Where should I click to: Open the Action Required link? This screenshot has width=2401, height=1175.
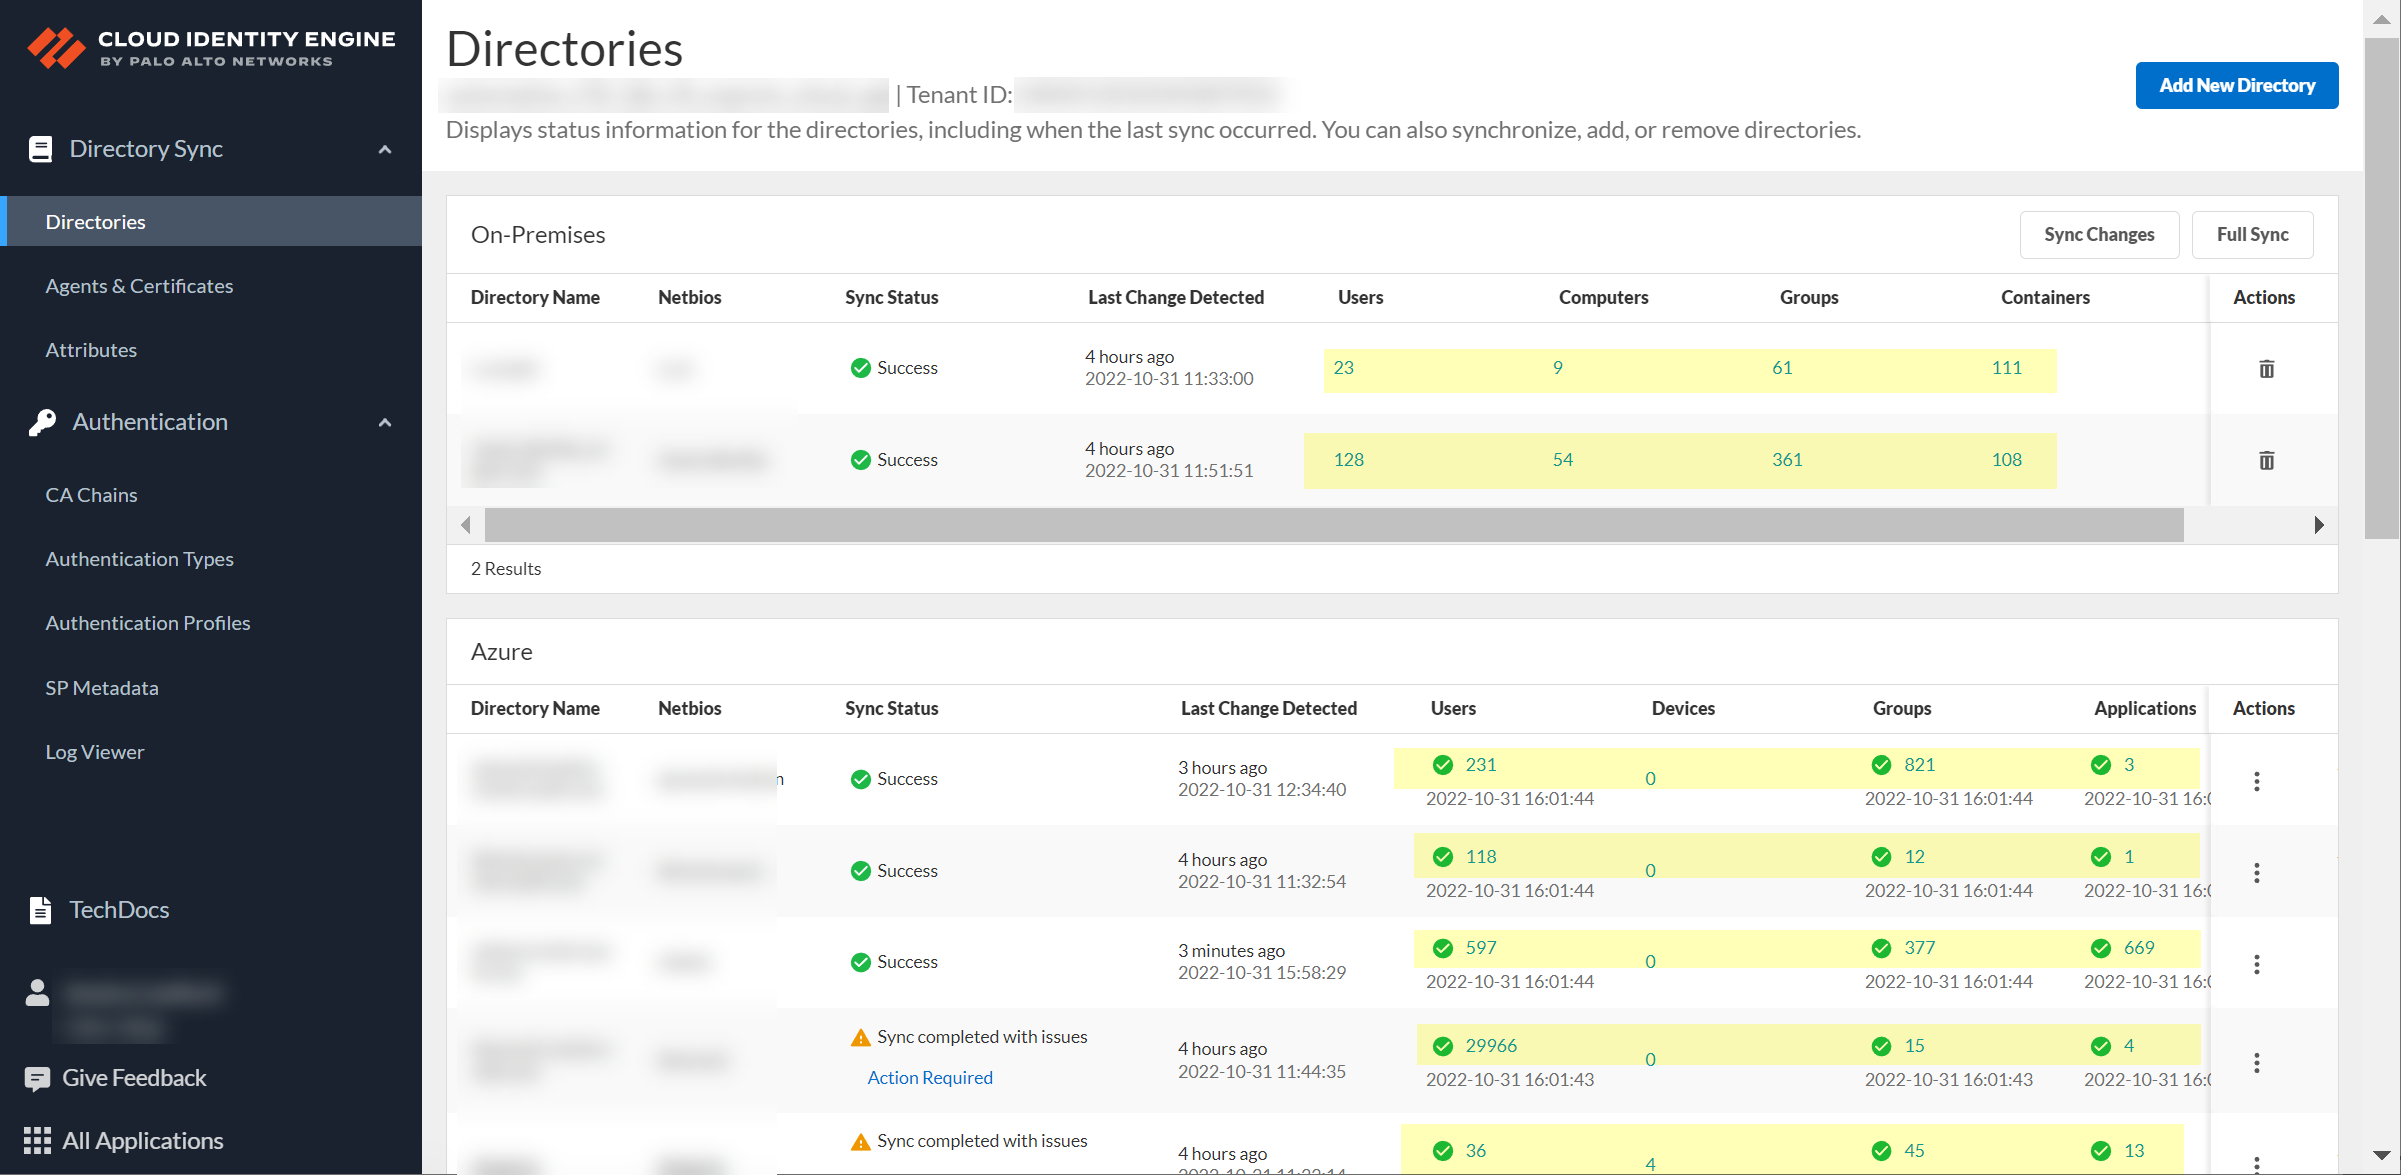pos(929,1078)
